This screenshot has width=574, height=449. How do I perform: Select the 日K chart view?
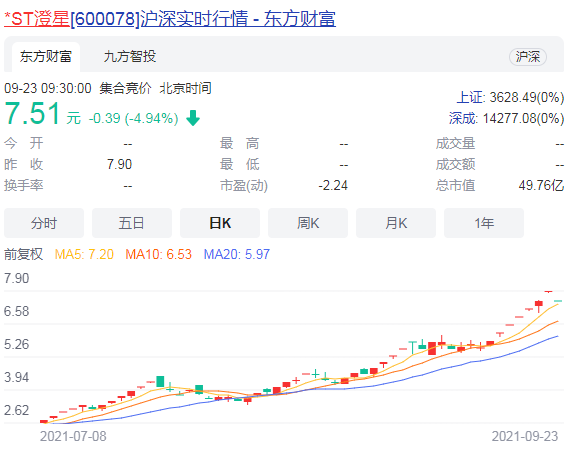(220, 223)
